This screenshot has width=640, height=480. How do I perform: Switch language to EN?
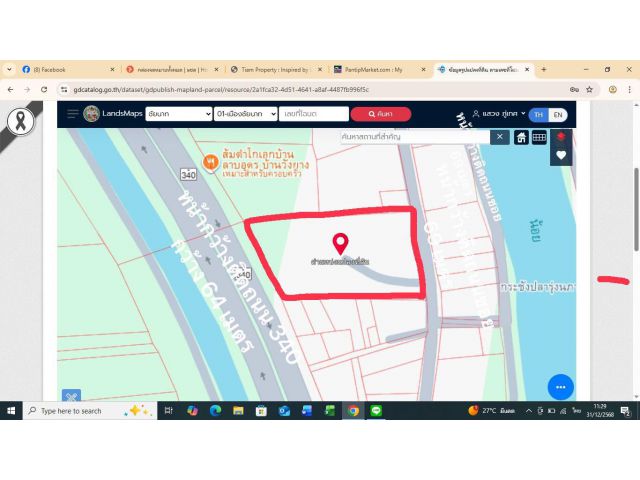557,115
